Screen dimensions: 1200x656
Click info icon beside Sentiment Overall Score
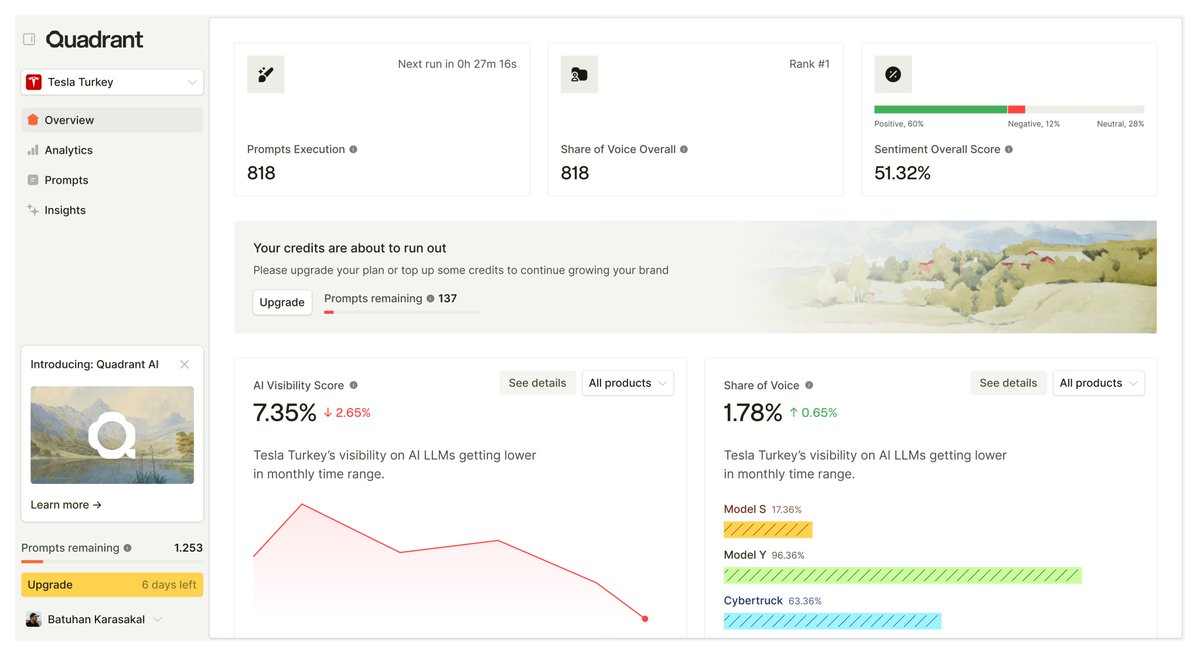pos(1008,149)
